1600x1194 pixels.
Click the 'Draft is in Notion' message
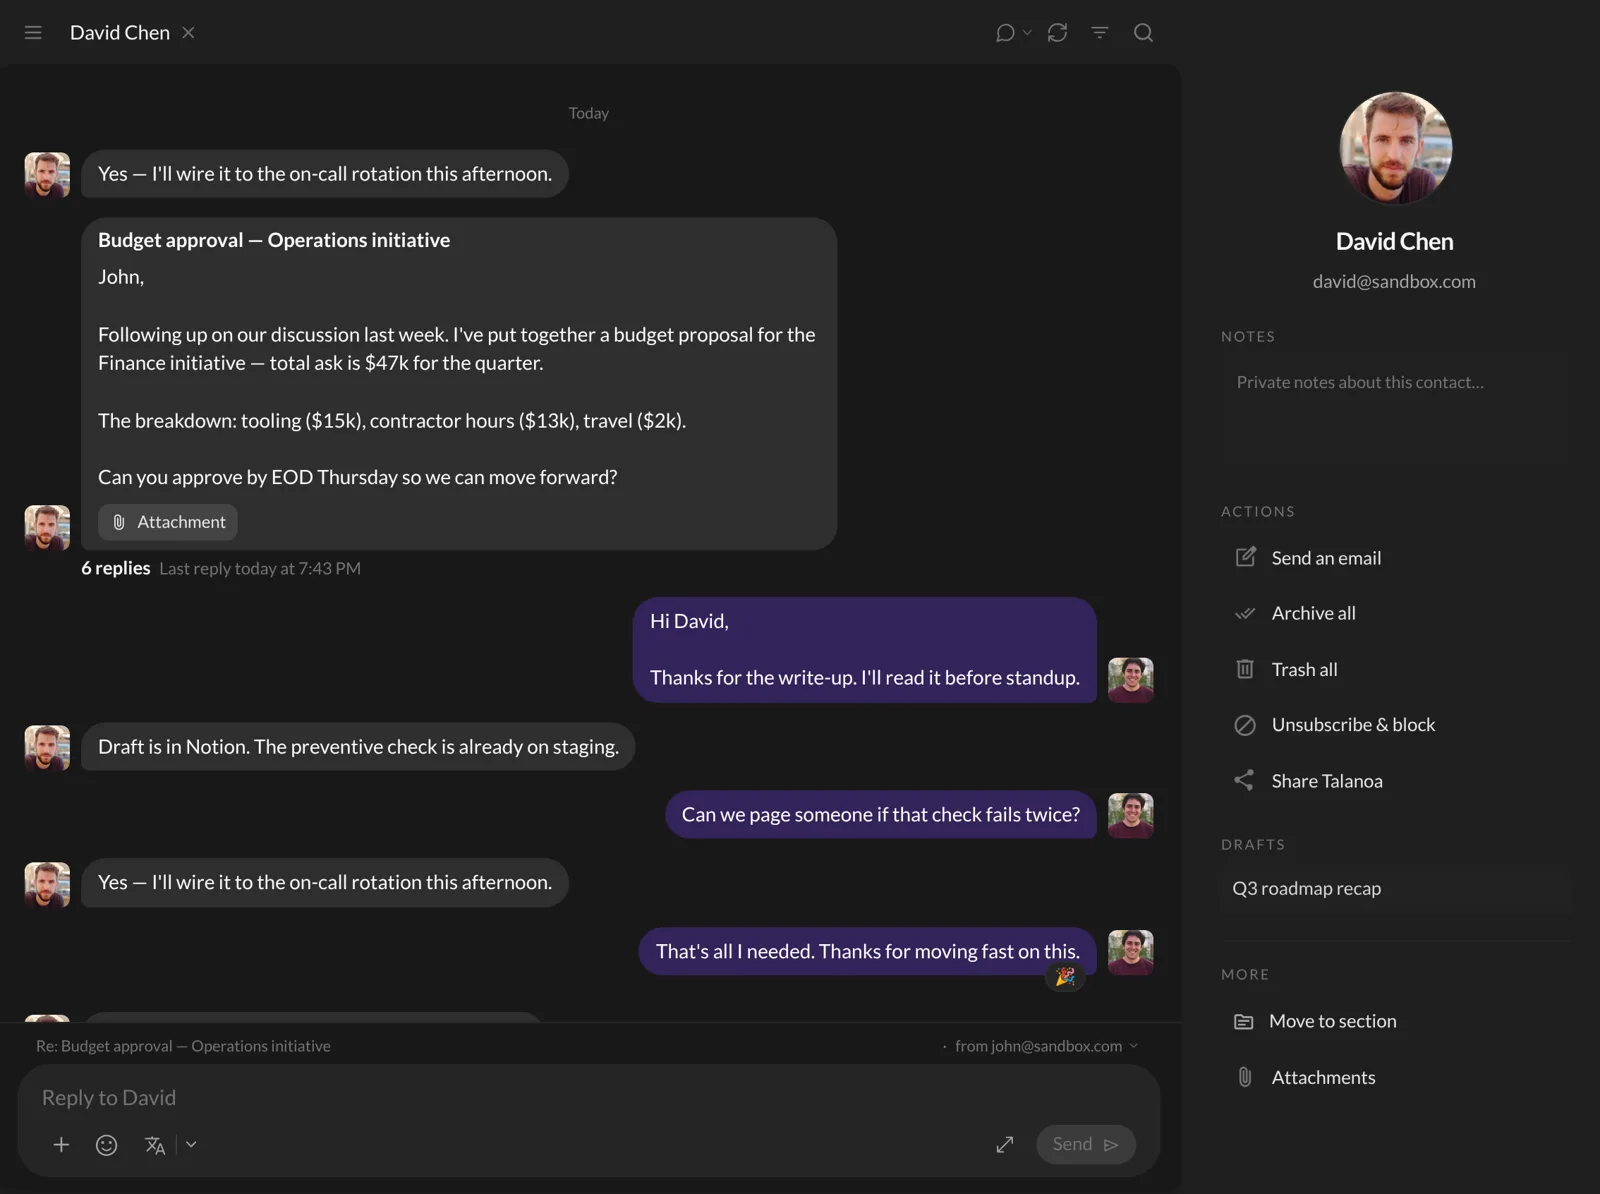click(358, 747)
